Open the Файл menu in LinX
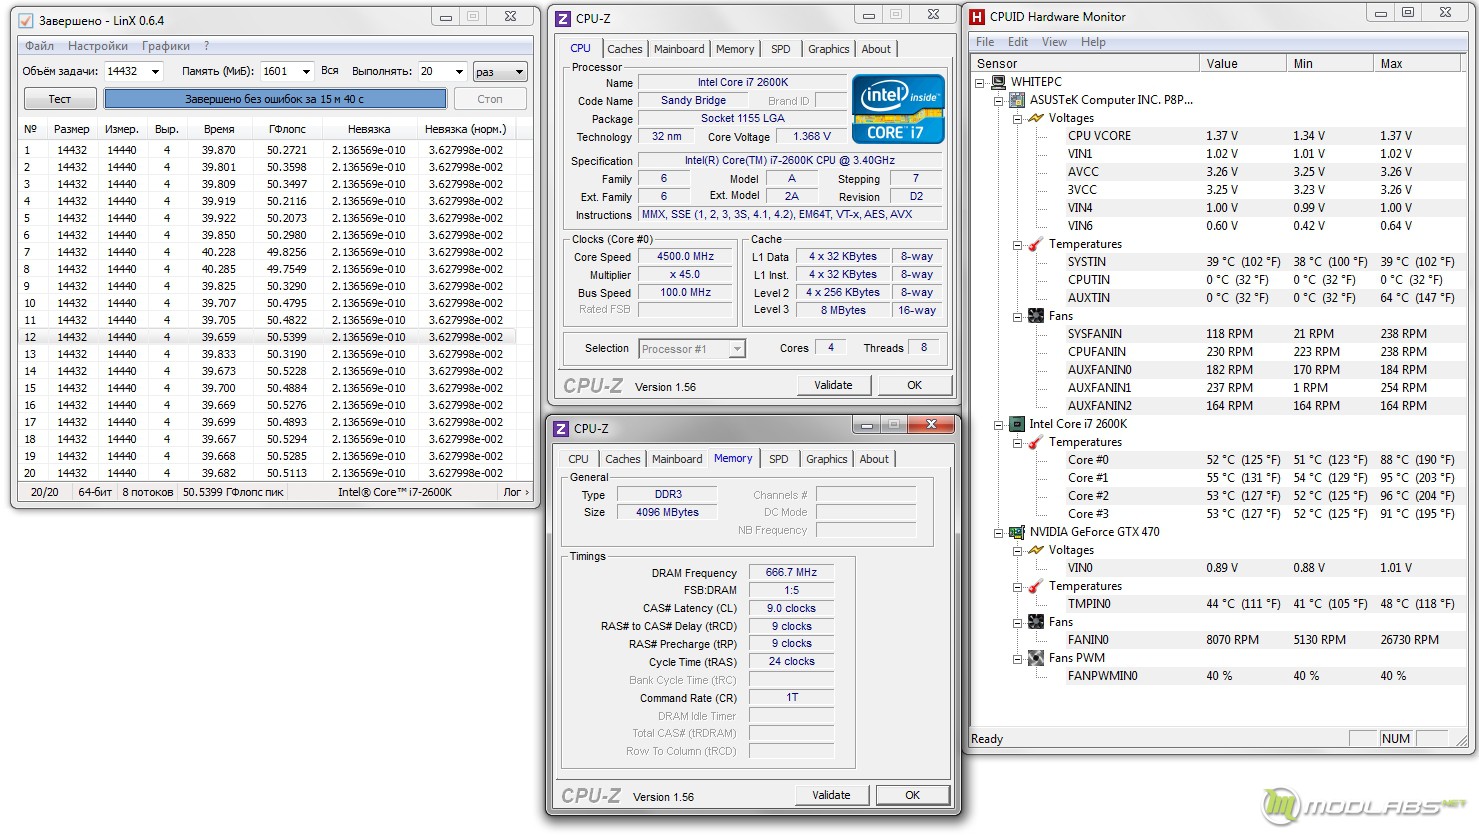Image resolution: width=1479 pixels, height=838 pixels. click(x=40, y=46)
